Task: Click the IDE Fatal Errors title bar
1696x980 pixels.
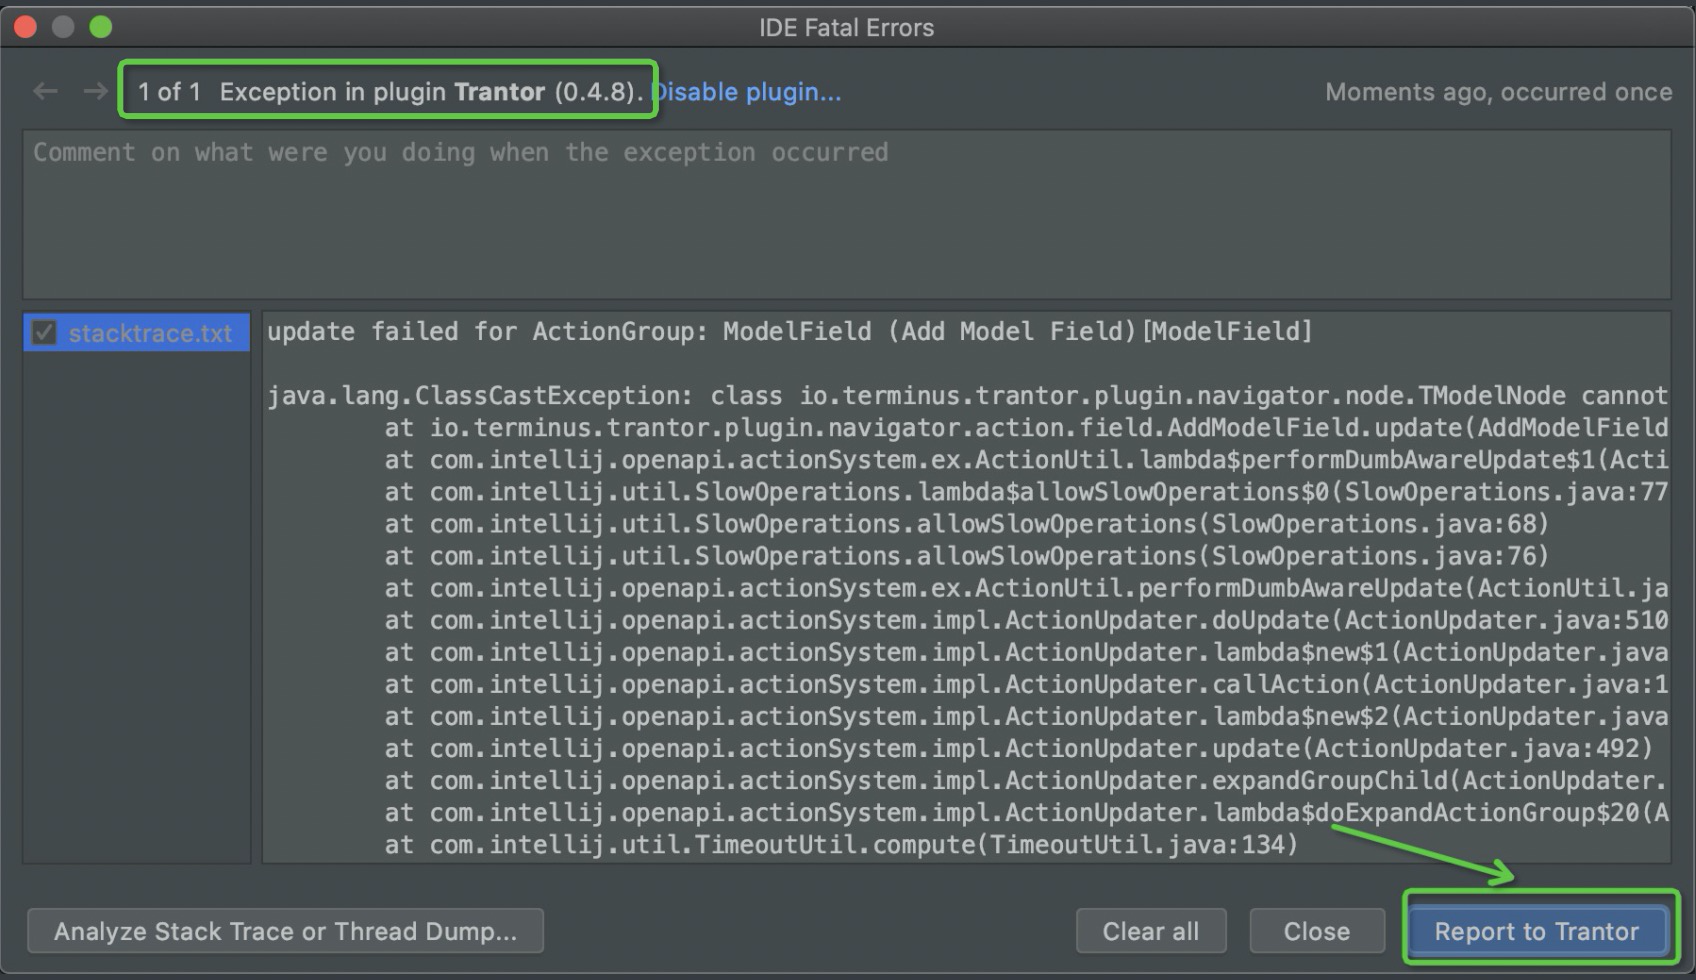Action: click(847, 27)
